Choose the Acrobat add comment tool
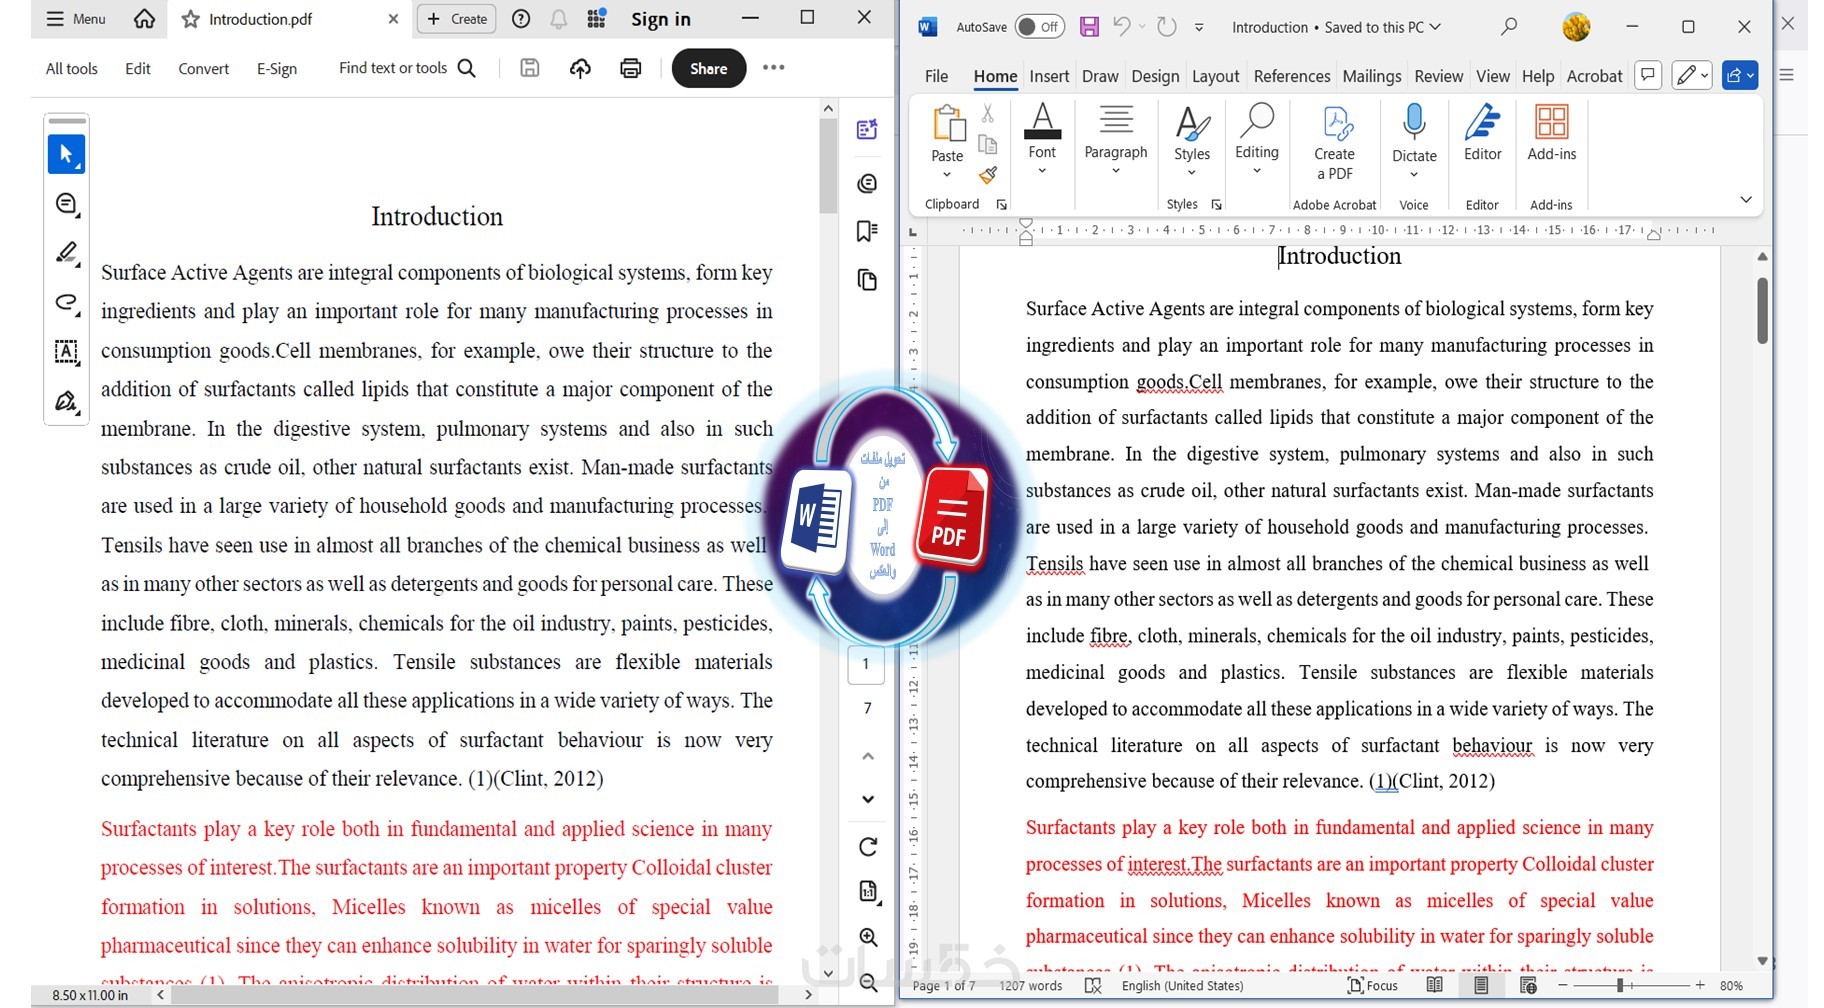This screenshot has width=1824, height=1008. (x=66, y=204)
